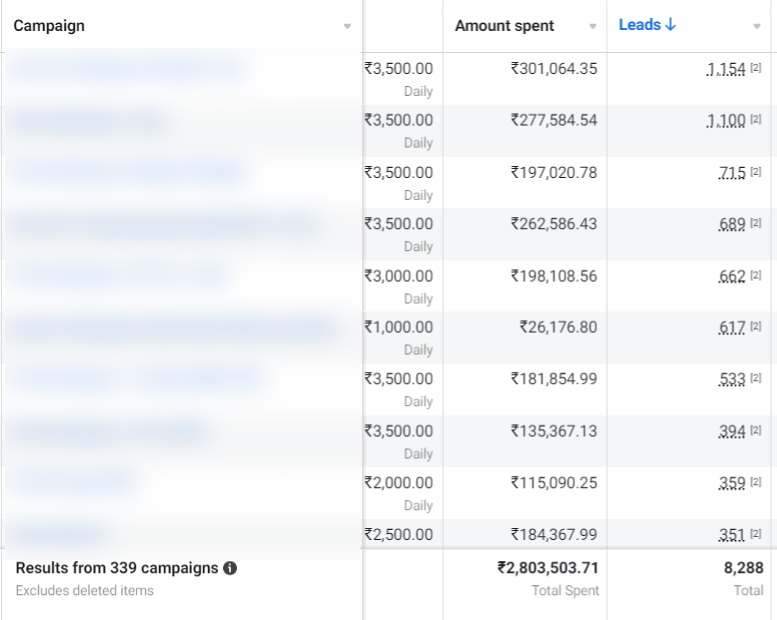Click the ₹2,500.00 budget cell

[x=399, y=535]
